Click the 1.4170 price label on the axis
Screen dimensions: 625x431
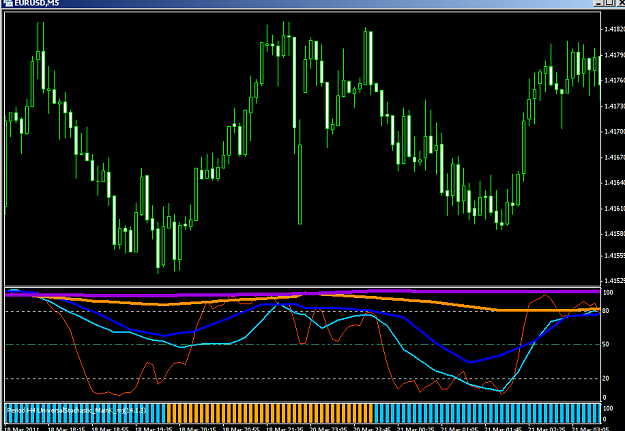point(614,131)
